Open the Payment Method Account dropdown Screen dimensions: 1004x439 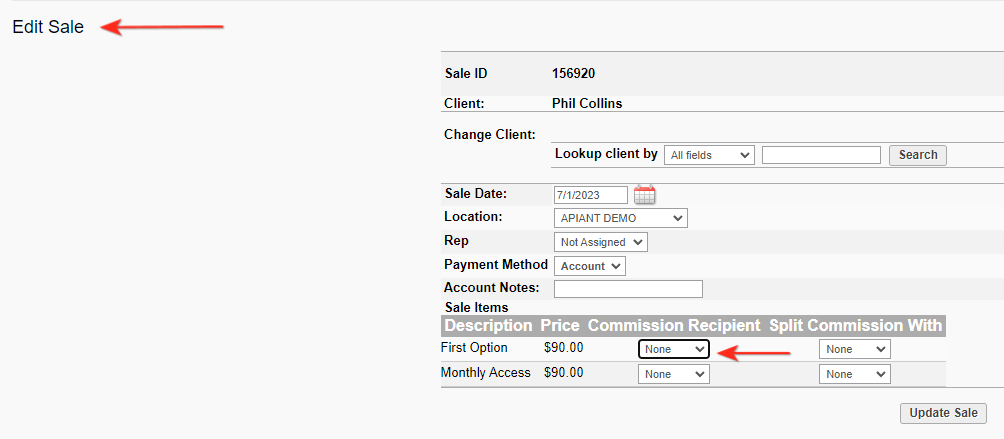tap(589, 266)
